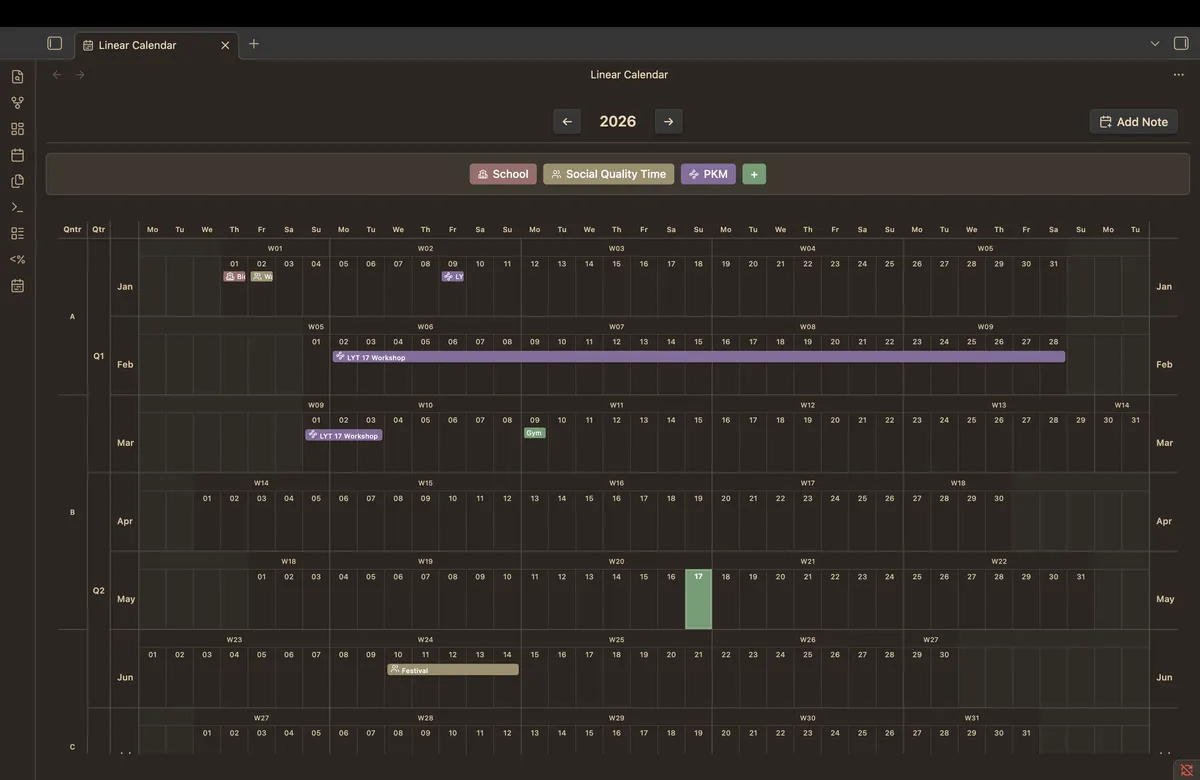Click the Qtr column header
This screenshot has height=780, width=1200.
pos(99,229)
